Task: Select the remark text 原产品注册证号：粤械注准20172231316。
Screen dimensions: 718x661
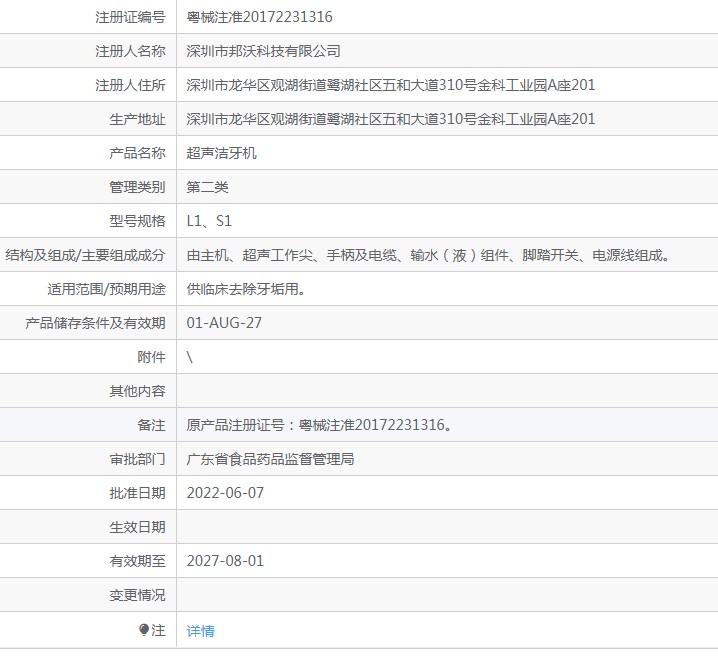Action: tap(320, 425)
